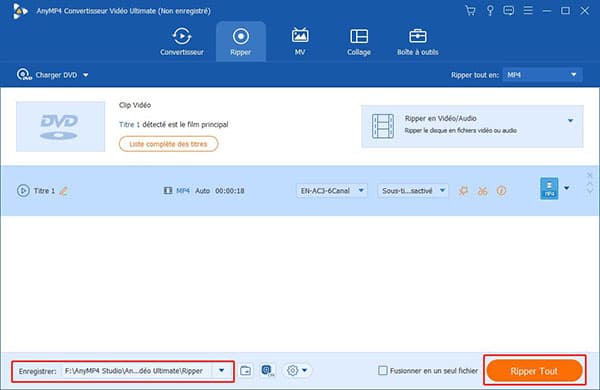The height and width of the screenshot is (390, 600).
Task: Click Liste complète des titres button
Action: coord(168,144)
